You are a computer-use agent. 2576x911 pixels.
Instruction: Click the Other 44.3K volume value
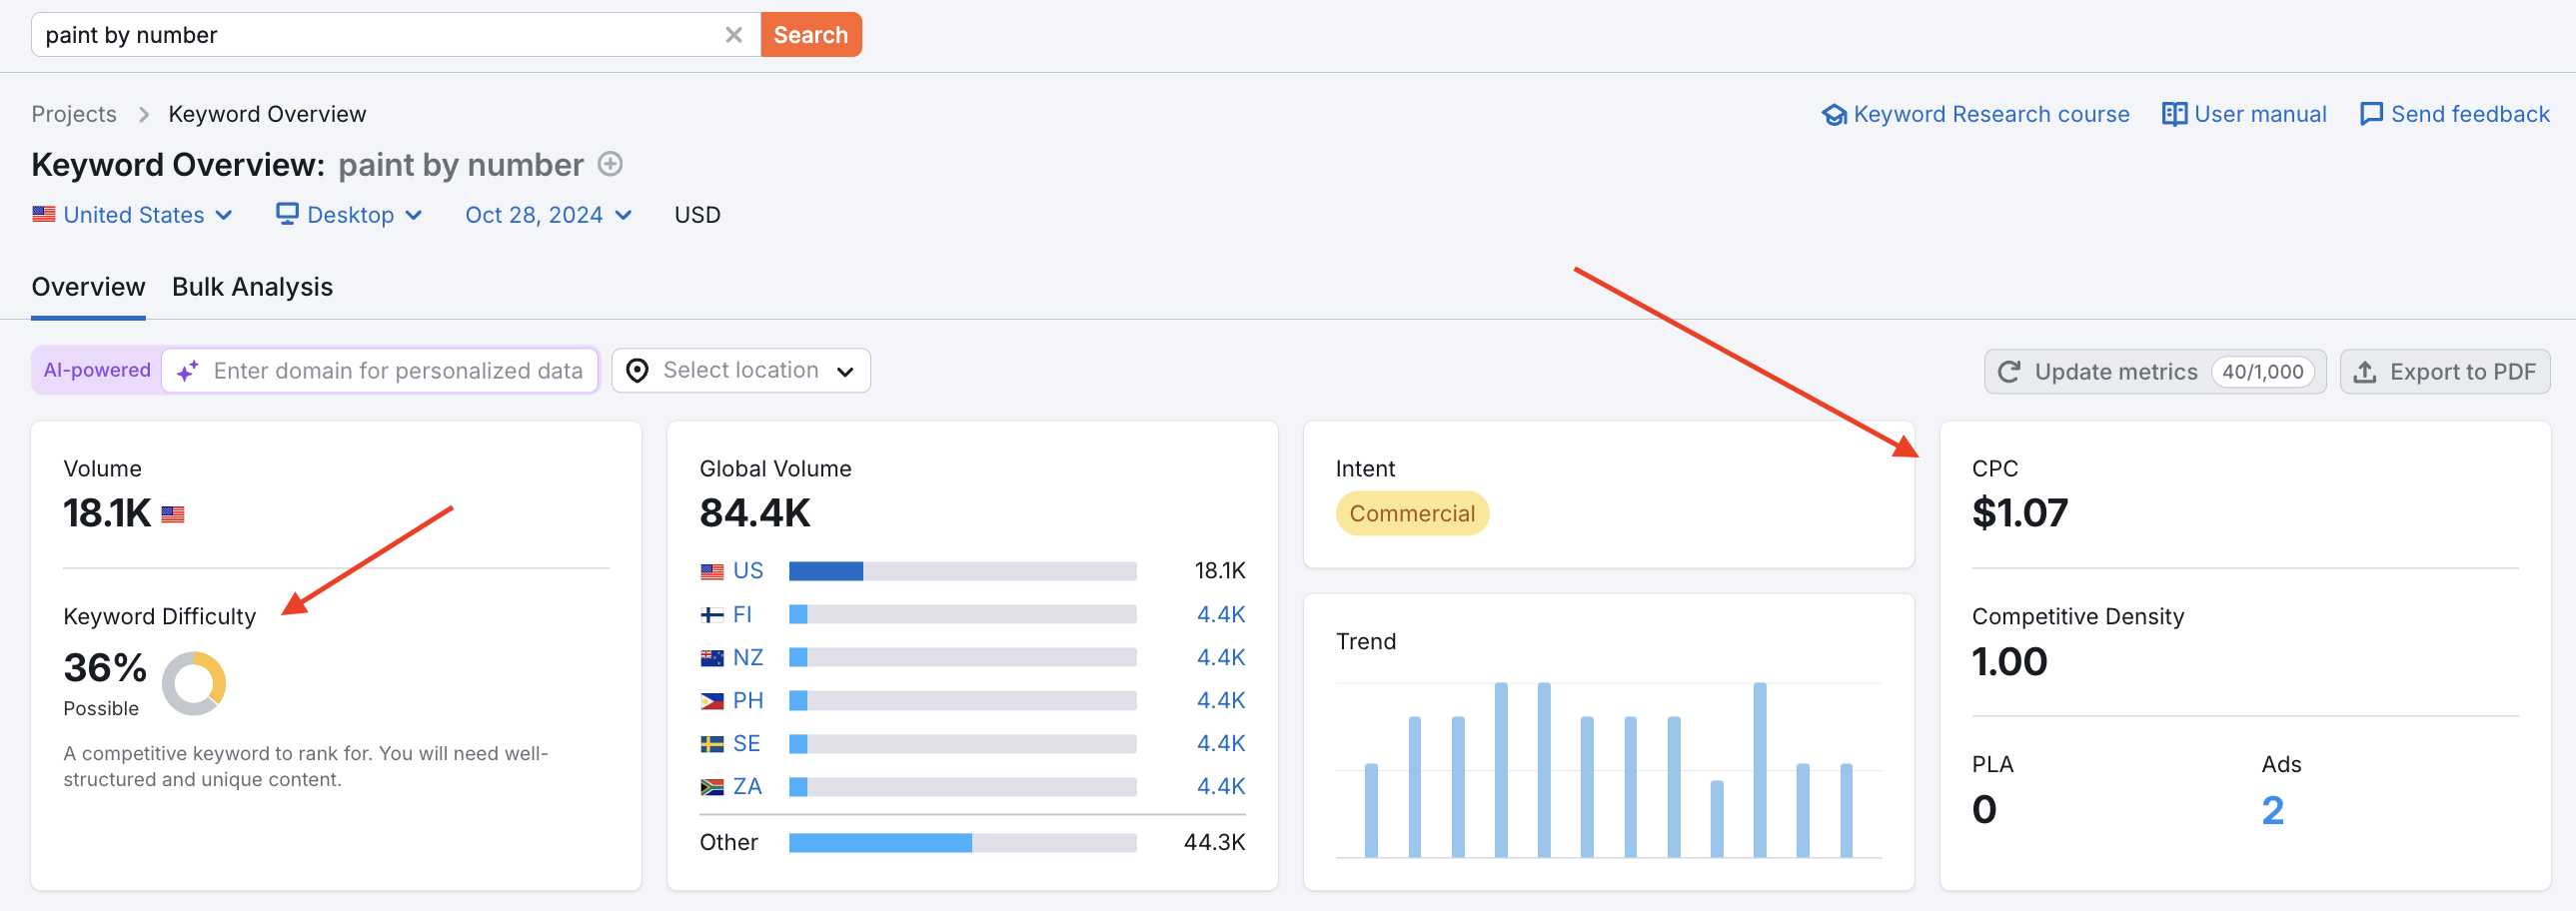1214,842
